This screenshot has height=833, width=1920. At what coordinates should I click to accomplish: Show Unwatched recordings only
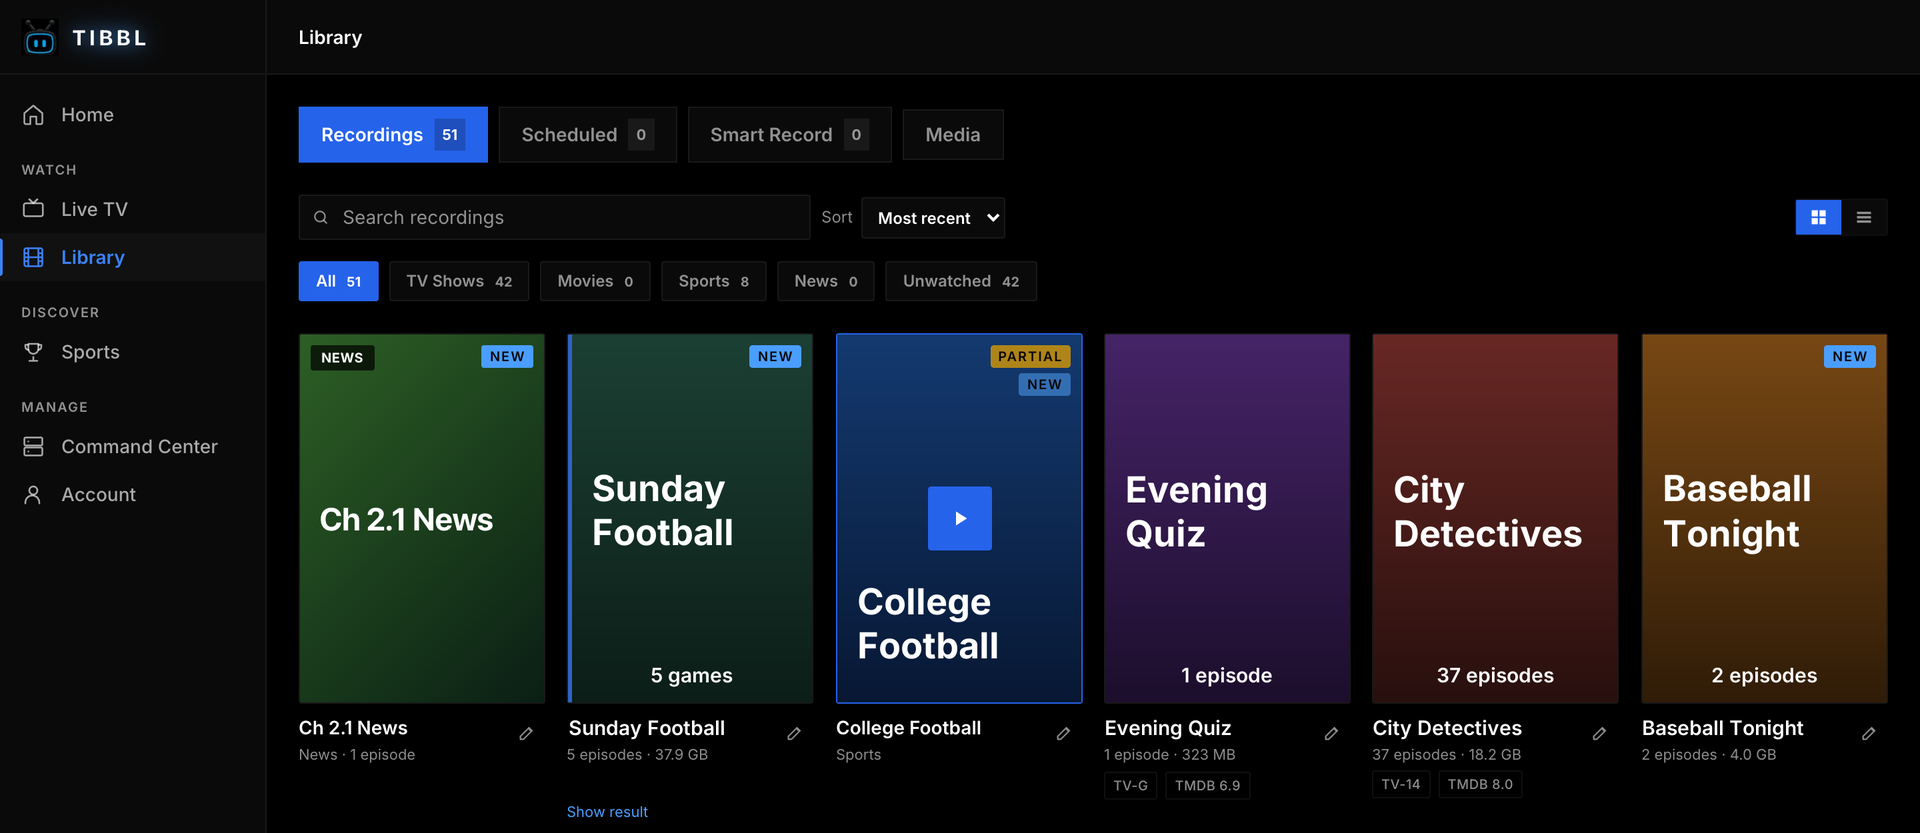961,281
